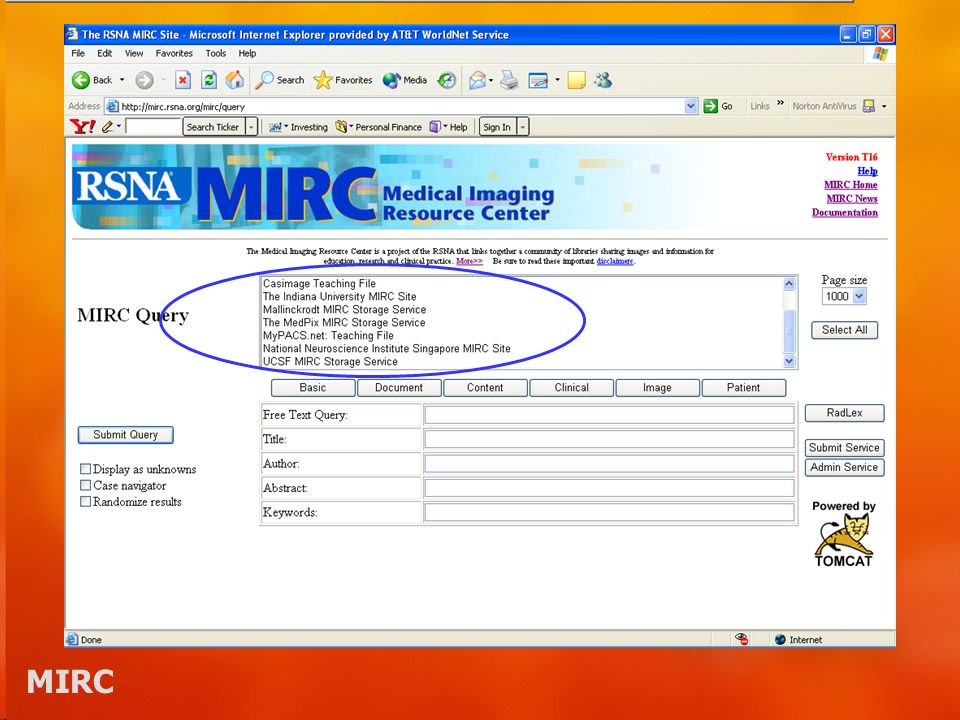Screen dimensions: 960x720
Task: Open the Norton AntiVirus dropdown arrow
Action: click(x=884, y=107)
